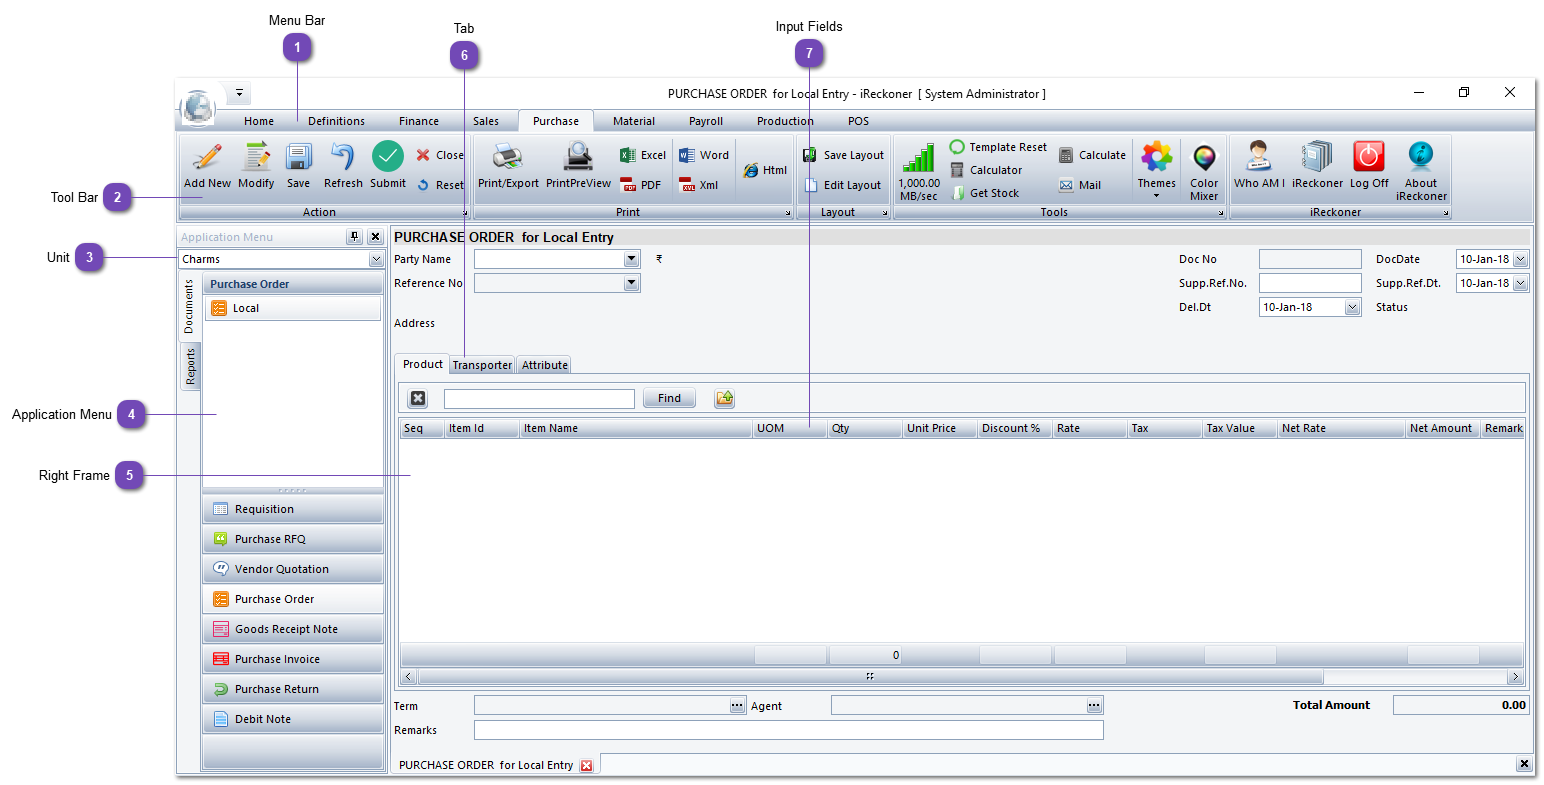Export the document to Excel
This screenshot has width=1544, height=785.
coord(643,155)
